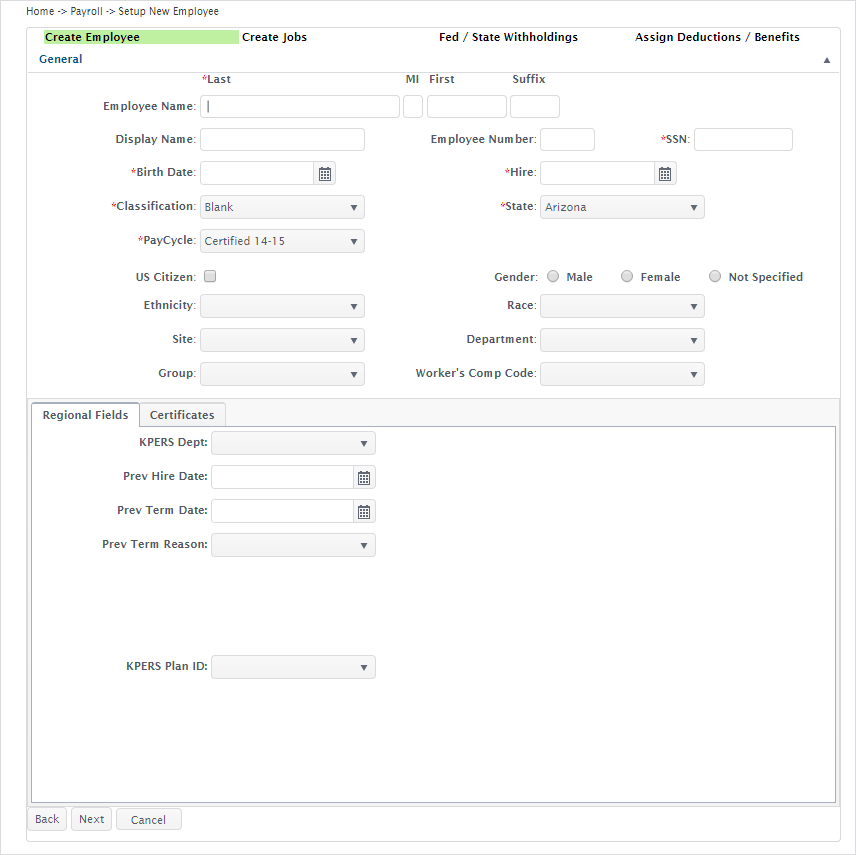Open the Hire date calendar picker

coord(665,174)
